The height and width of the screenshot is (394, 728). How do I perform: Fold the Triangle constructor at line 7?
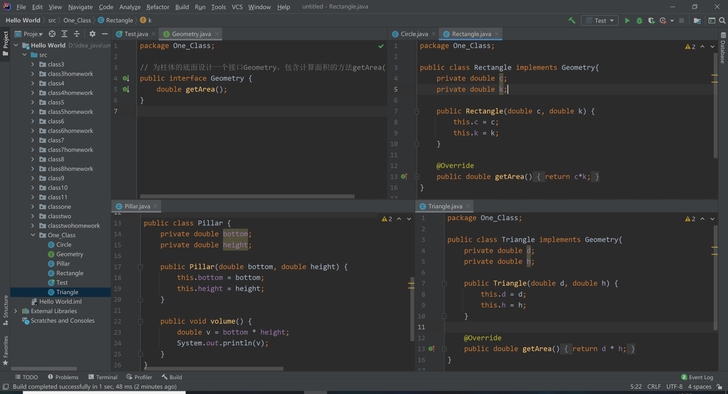(x=444, y=283)
